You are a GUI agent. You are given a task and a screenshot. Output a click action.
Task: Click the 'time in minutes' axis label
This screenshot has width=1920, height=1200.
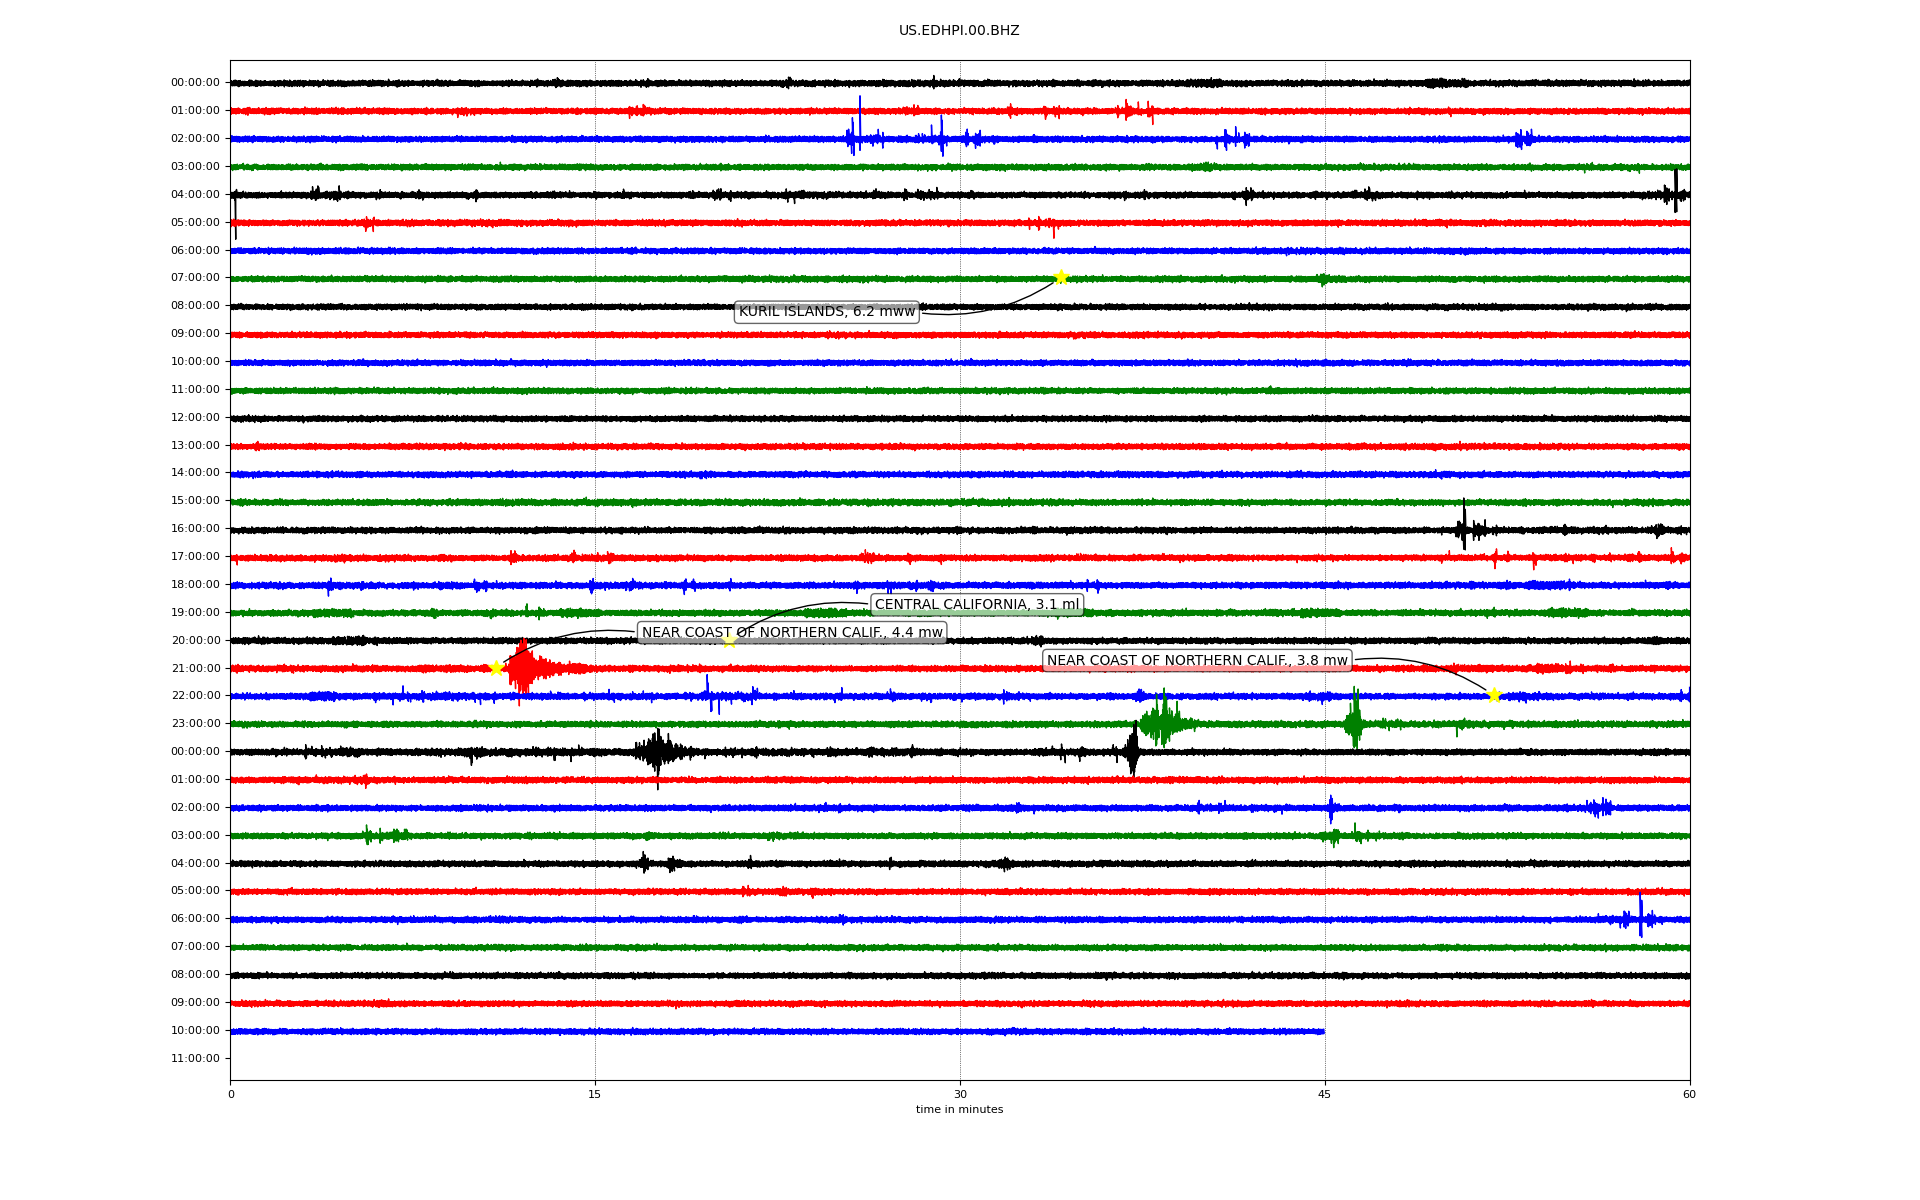pos(959,1109)
